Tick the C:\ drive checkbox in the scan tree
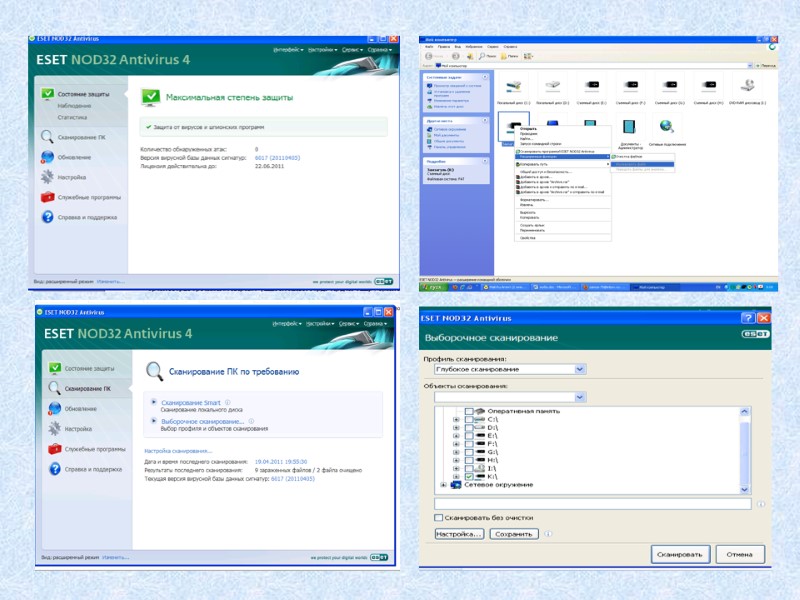Image resolution: width=800 pixels, height=600 pixels. (469, 419)
